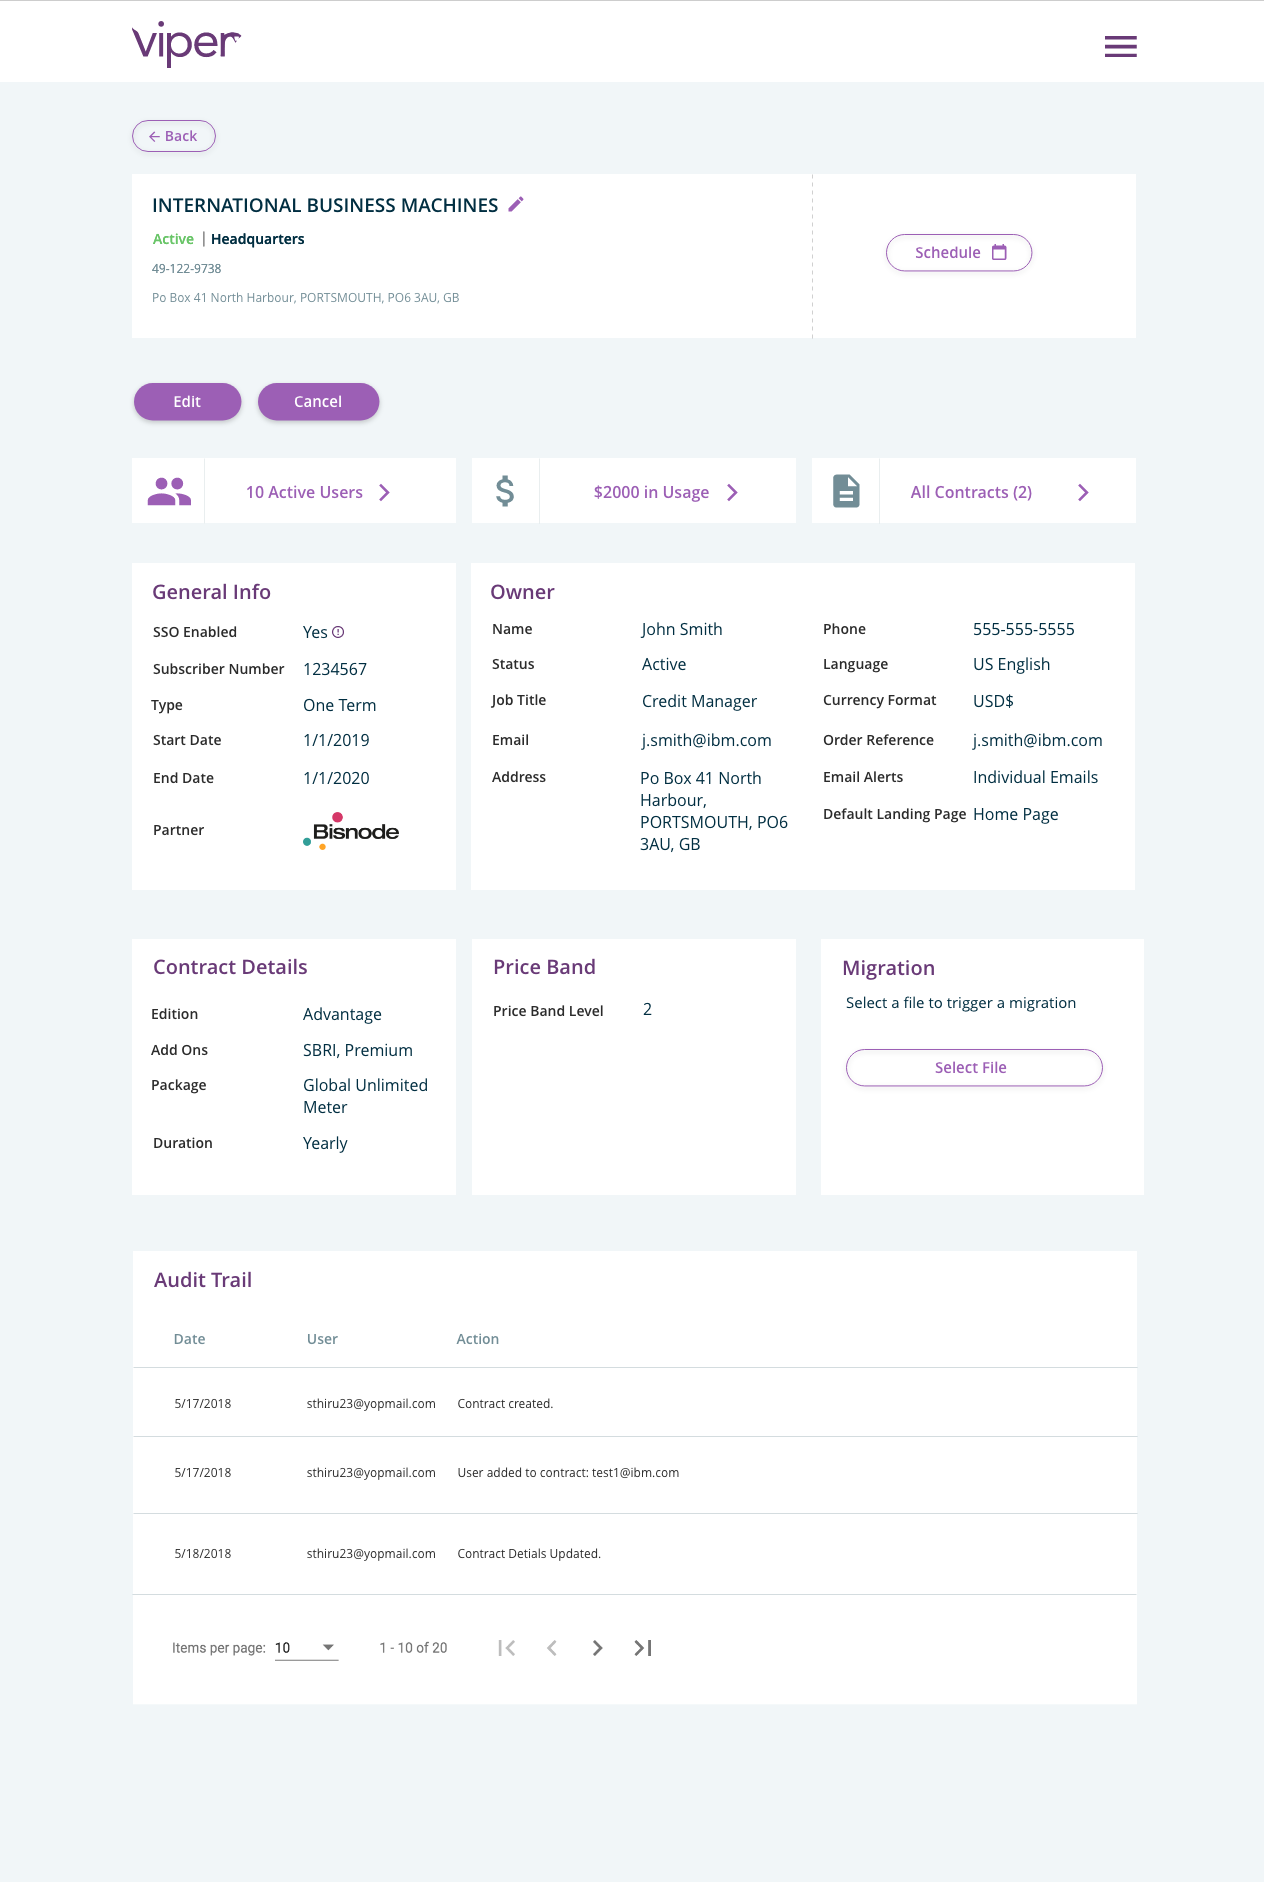This screenshot has width=1264, height=1882.
Task: Go to the next audit trail page
Action: pyautogui.click(x=597, y=1648)
